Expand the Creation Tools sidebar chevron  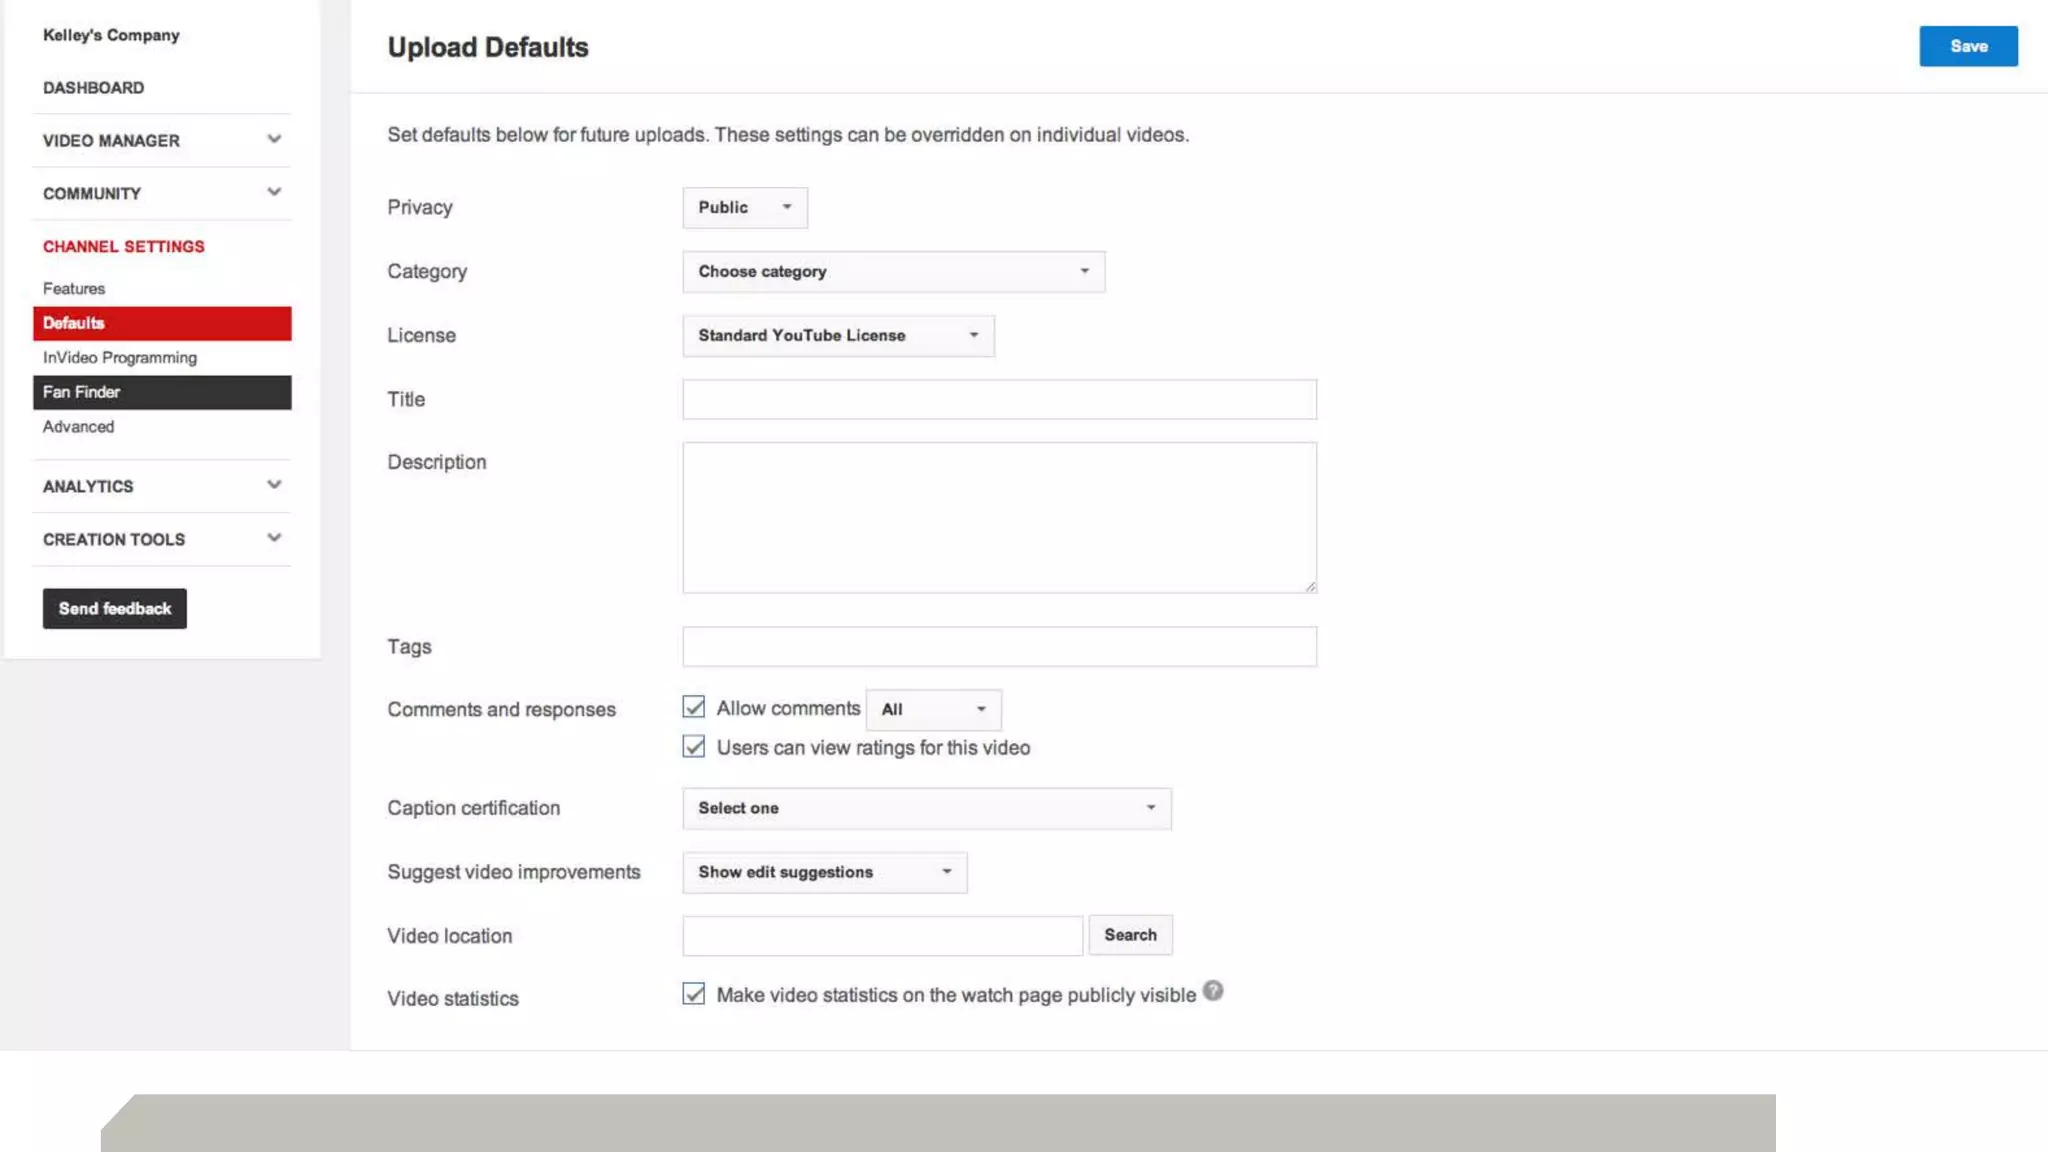tap(274, 538)
